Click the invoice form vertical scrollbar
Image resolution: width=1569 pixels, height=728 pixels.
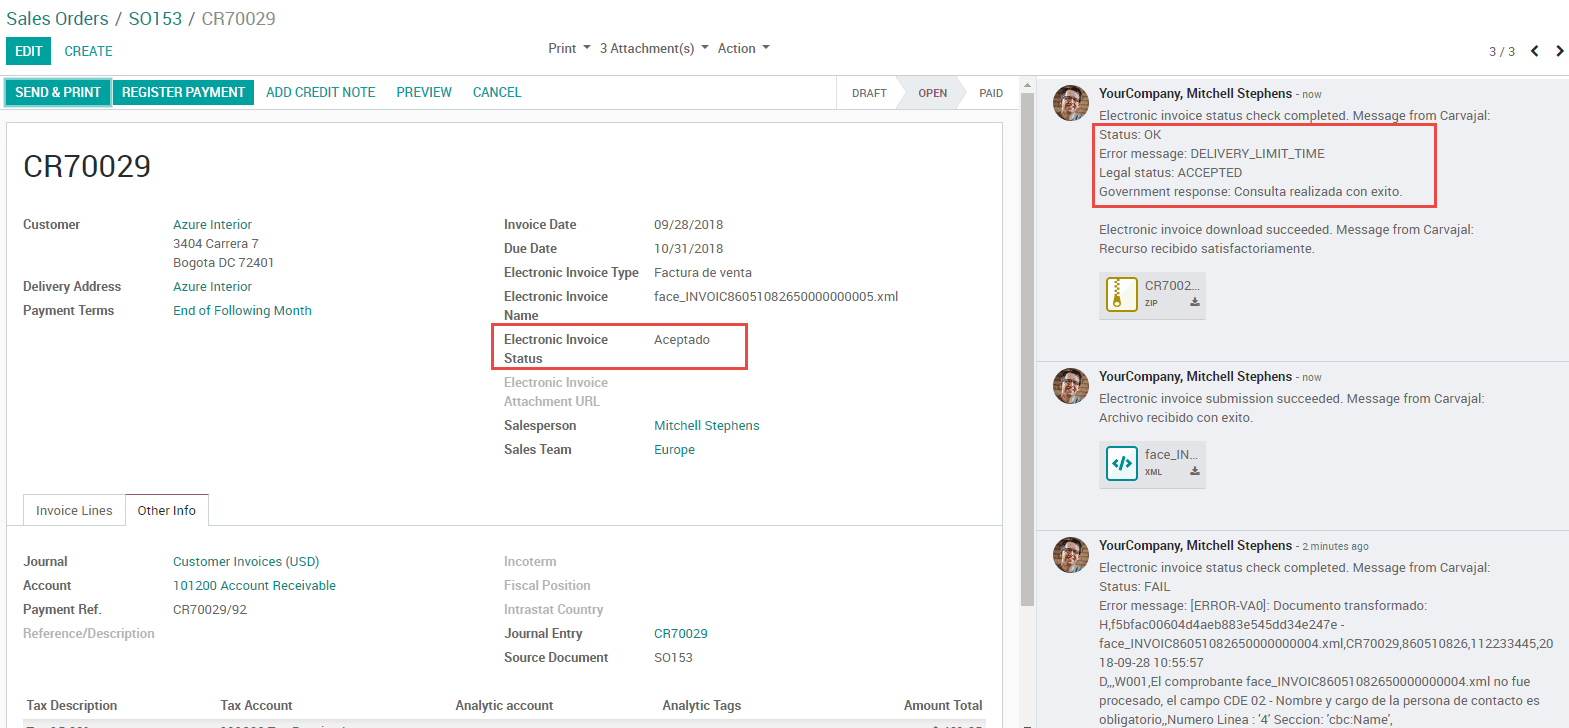[1027, 350]
